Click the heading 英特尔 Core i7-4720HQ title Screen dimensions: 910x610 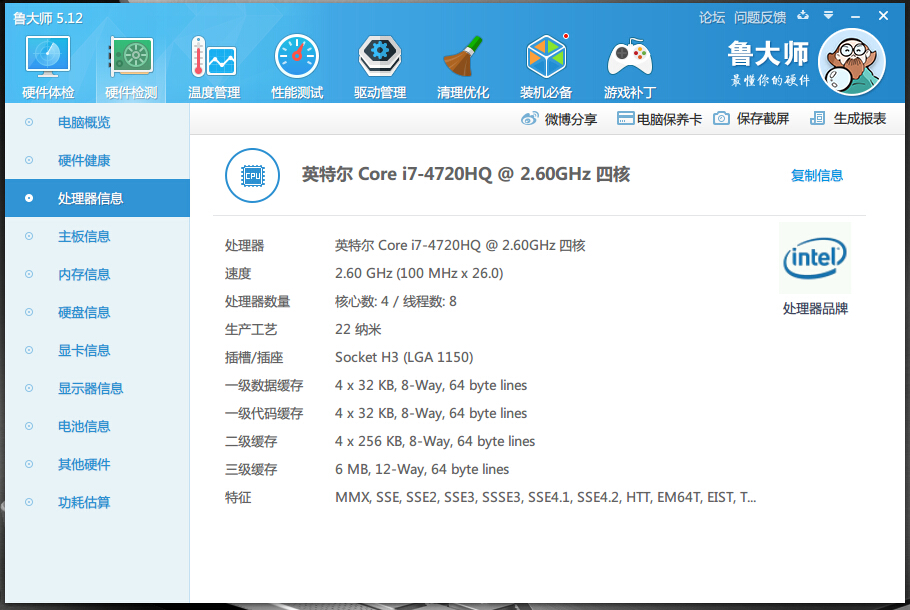[465, 174]
